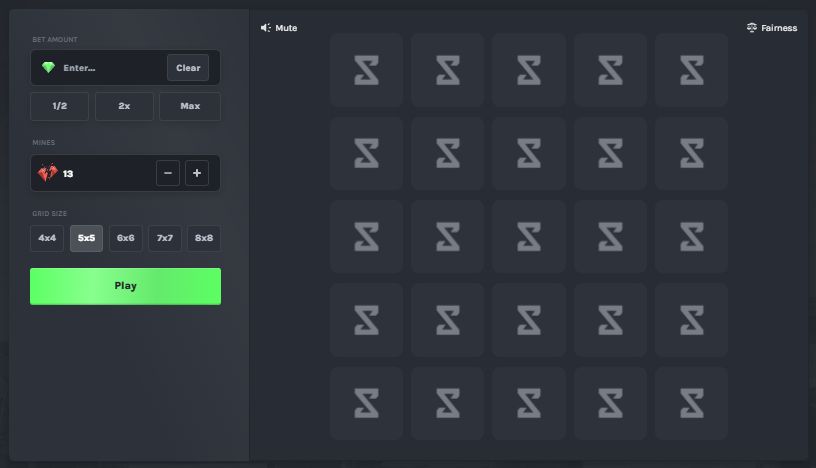This screenshot has width=816, height=468.
Task: Click the green gem icon in bet field
Action: coord(48,68)
